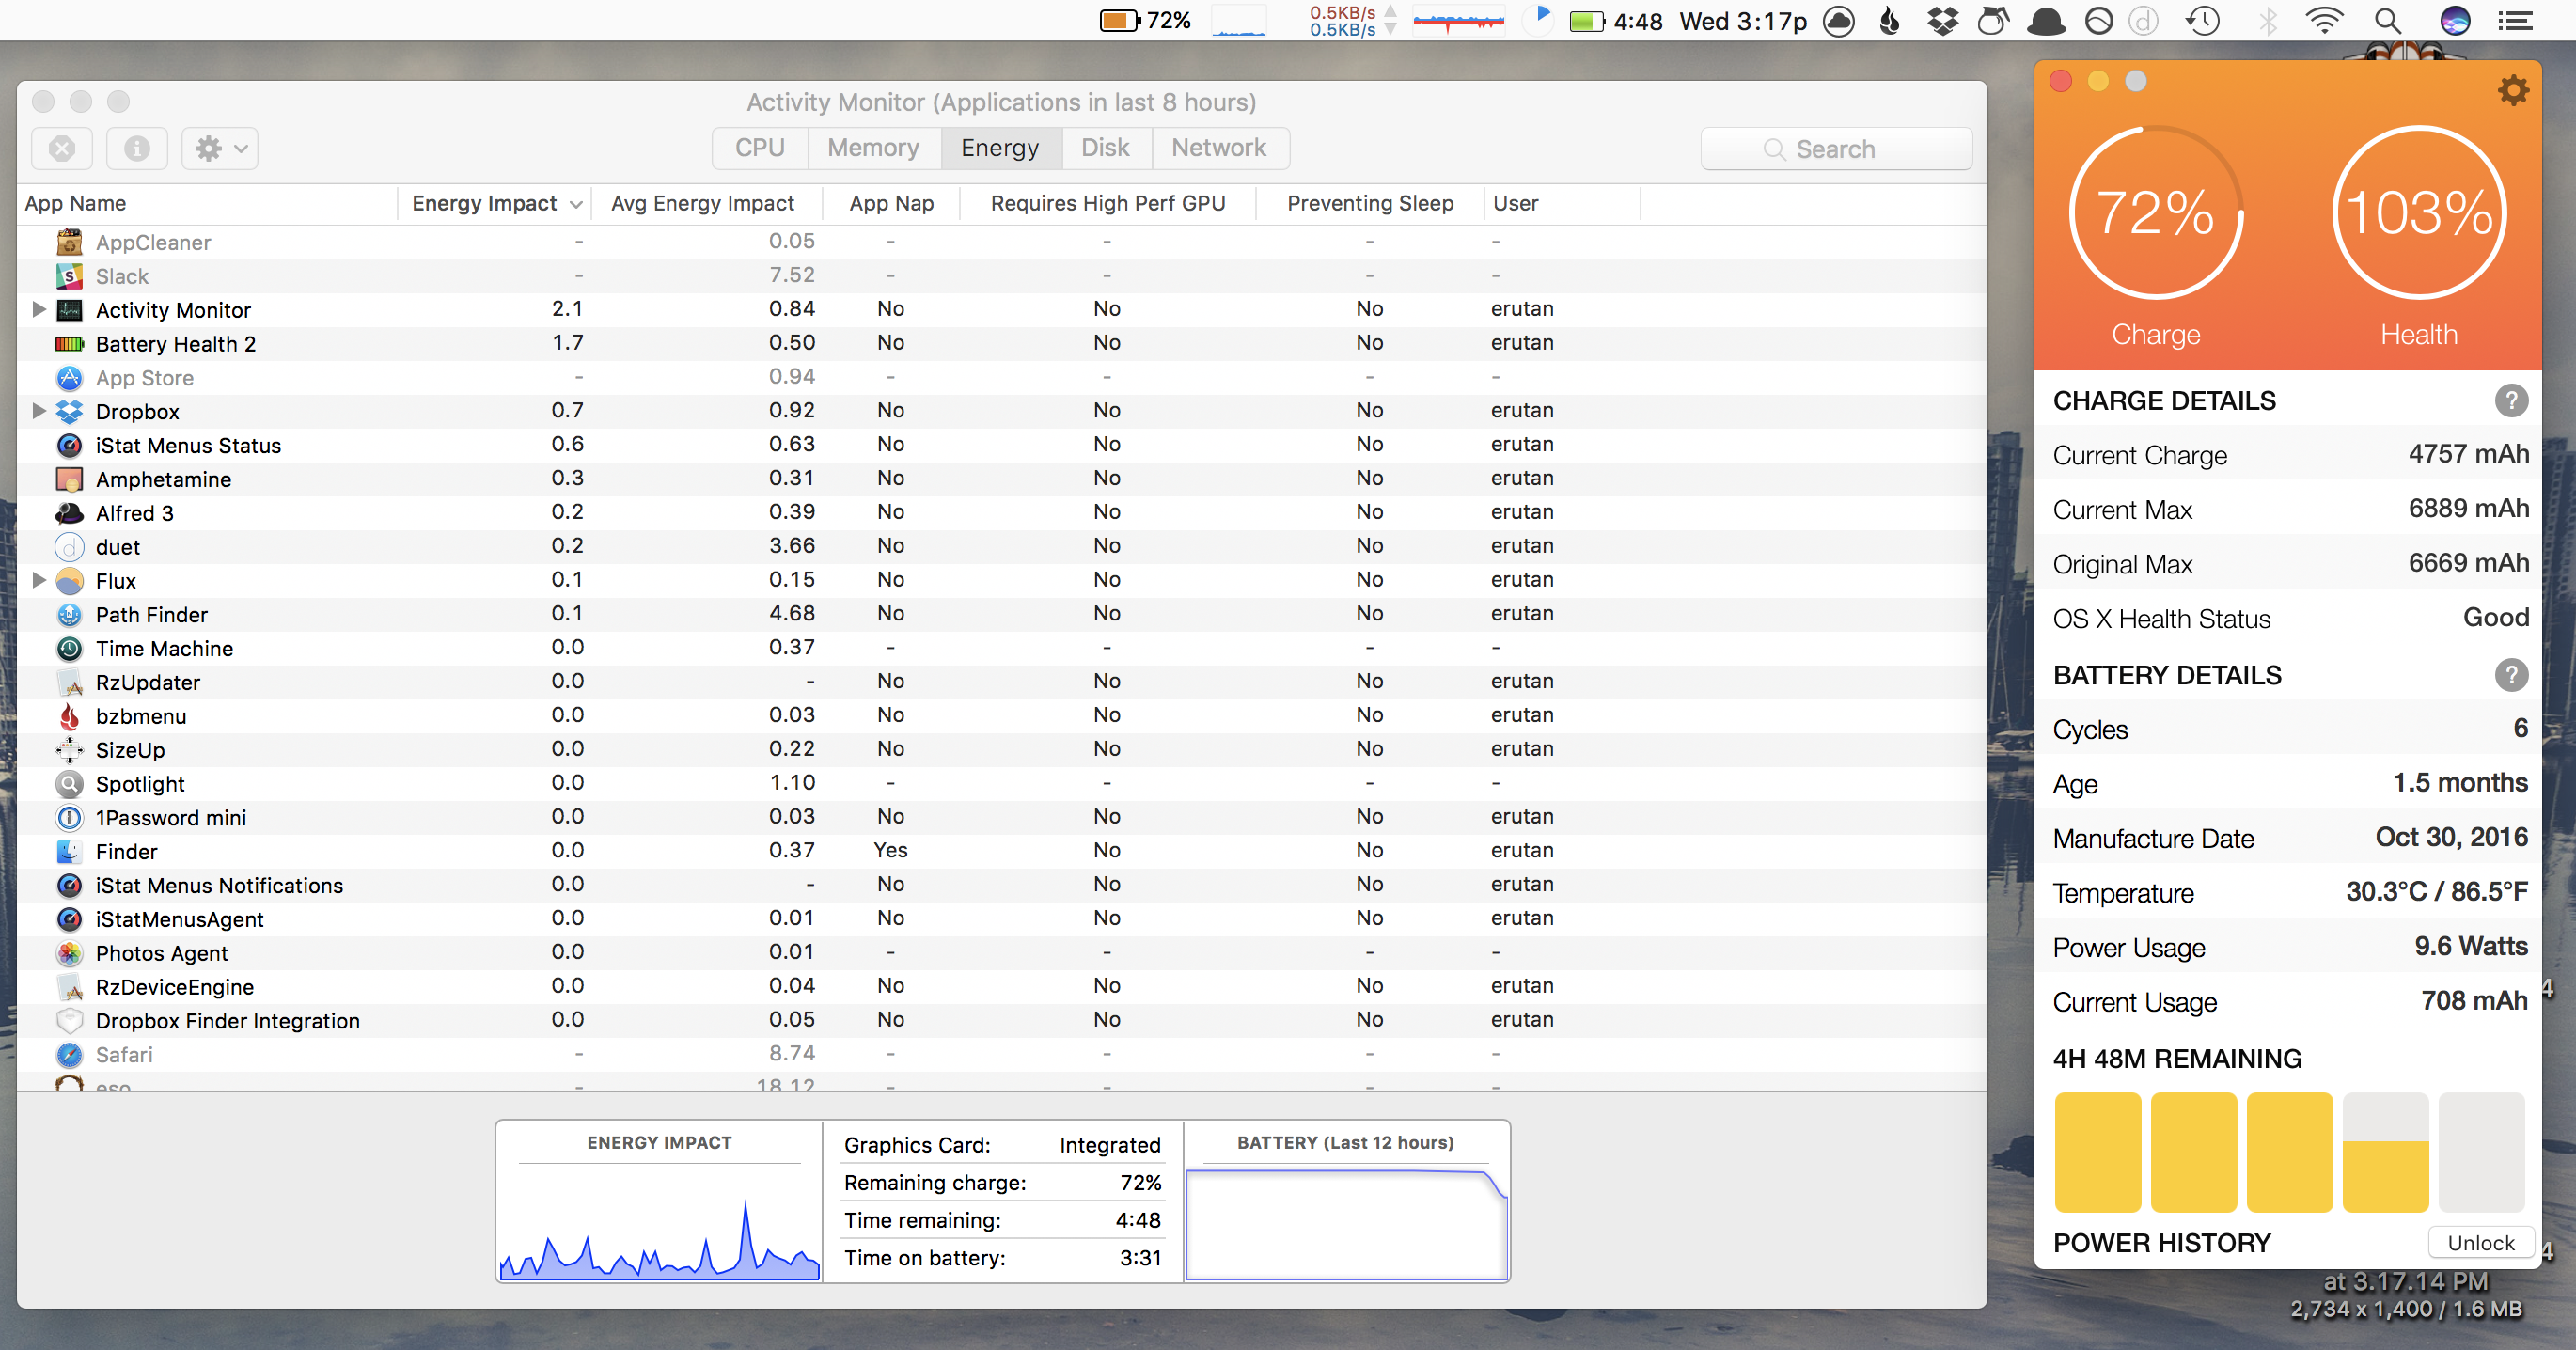Screen dimensions: 2576x1350
Task: Switch to the Memory tab
Action: pos(873,148)
